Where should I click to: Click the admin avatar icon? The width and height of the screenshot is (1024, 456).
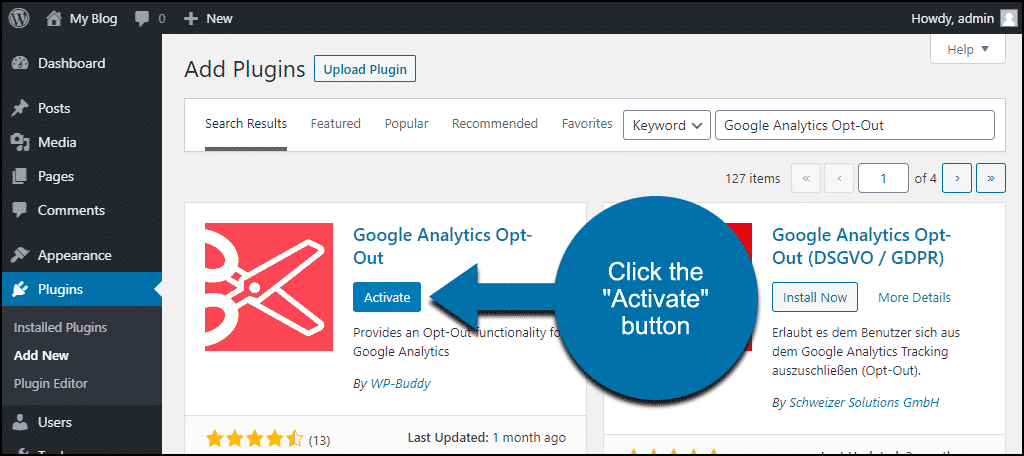1008,19
